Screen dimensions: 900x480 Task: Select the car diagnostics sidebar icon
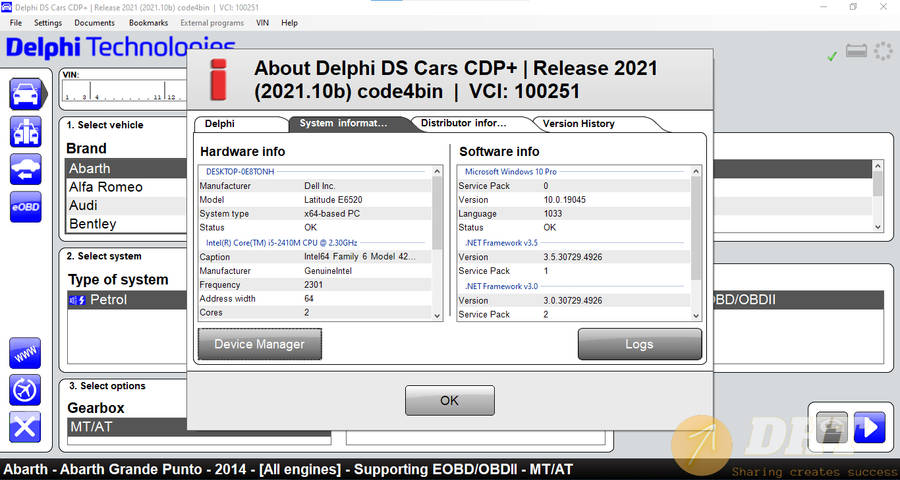click(x=25, y=94)
